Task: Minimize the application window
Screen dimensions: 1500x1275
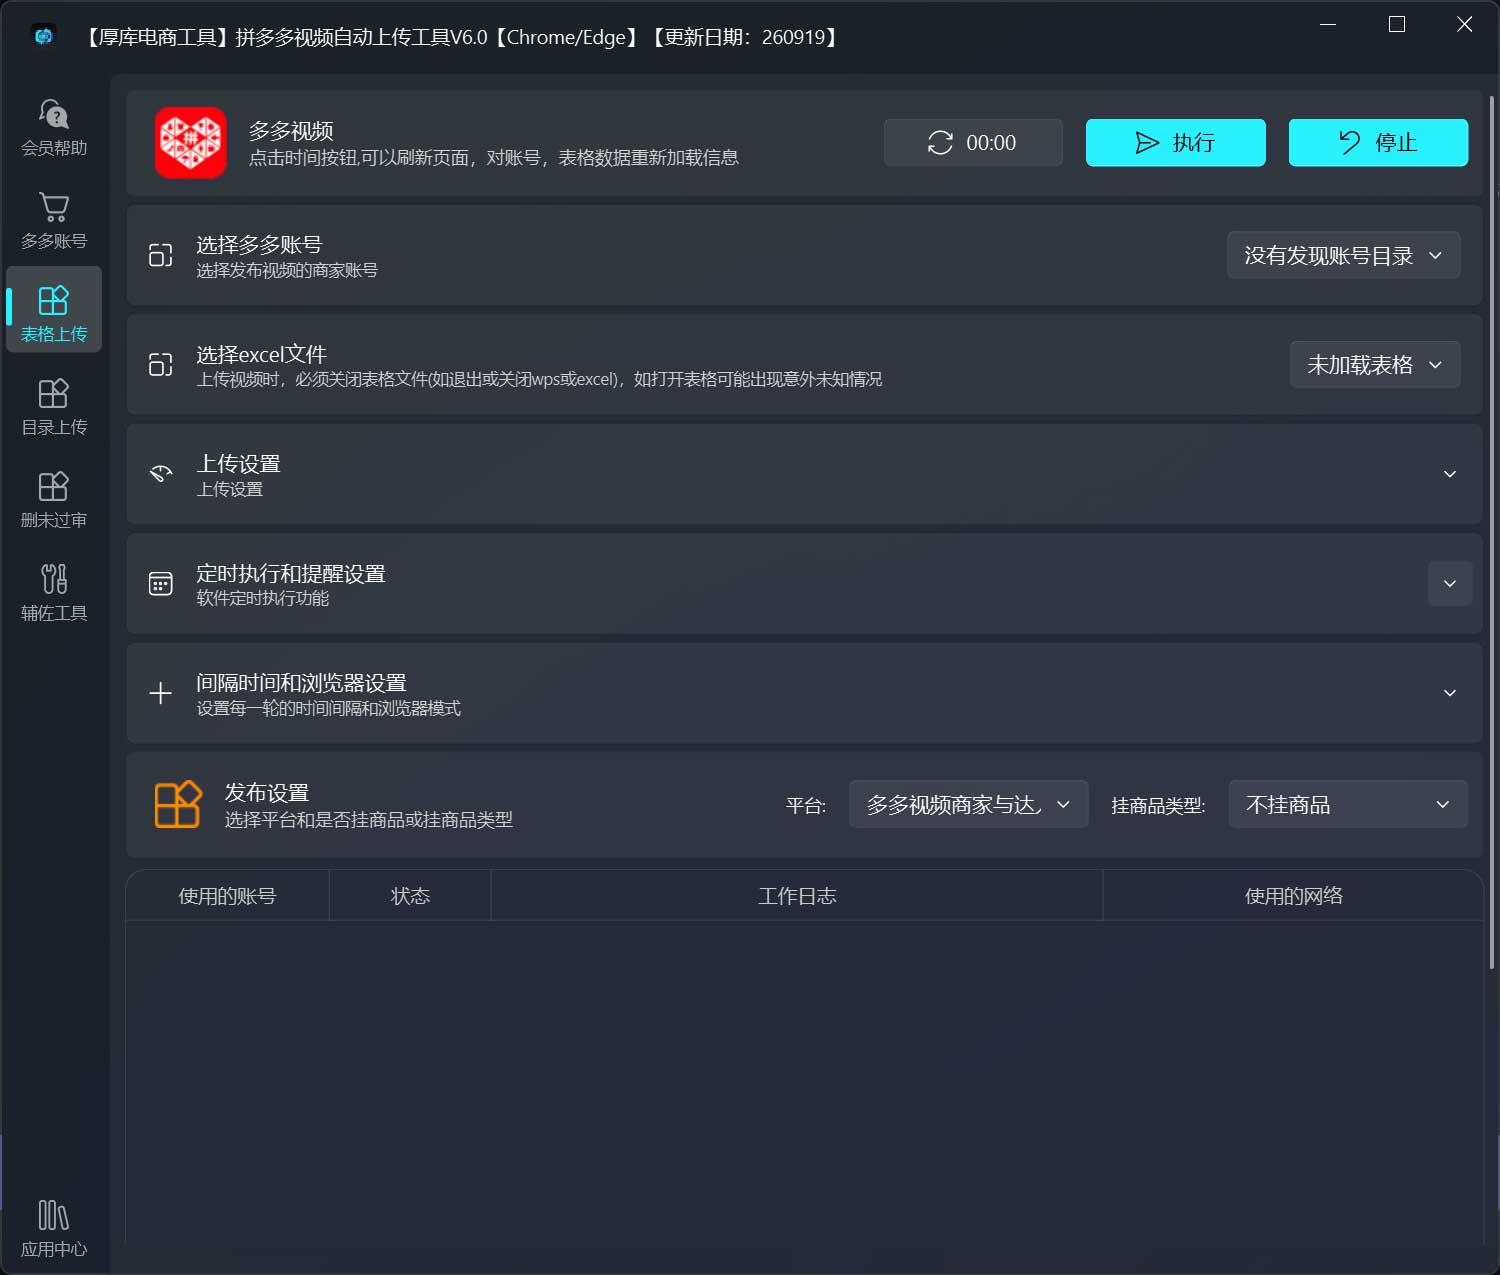Action: coord(1328,25)
